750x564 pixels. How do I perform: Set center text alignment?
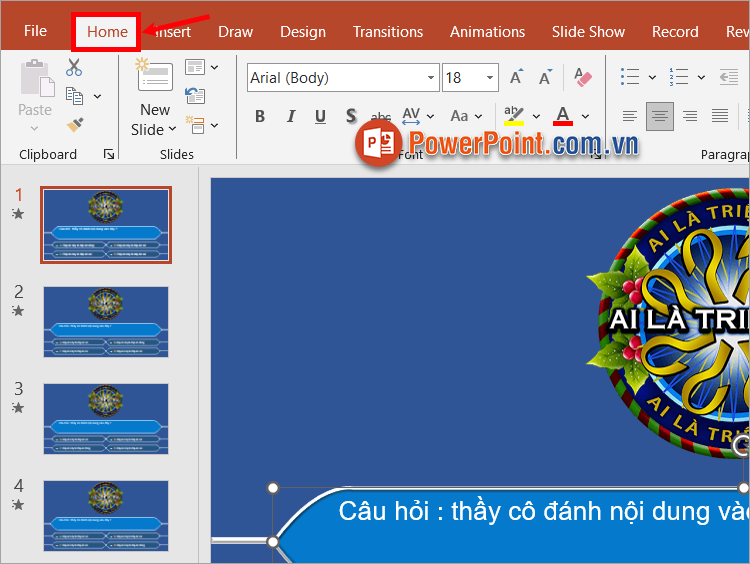660,116
